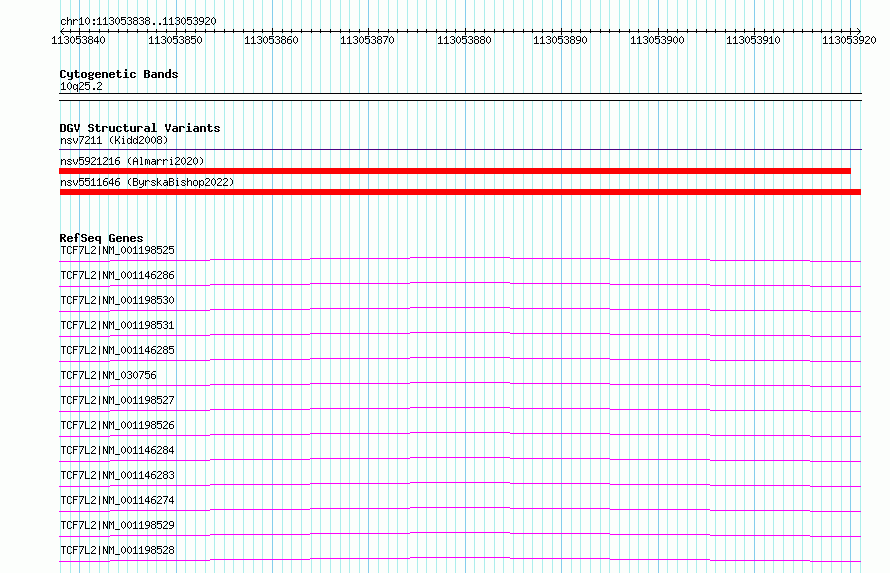This screenshot has width=890, height=573.
Task: Click ruler position 113053870
Action: pyautogui.click(x=367, y=40)
